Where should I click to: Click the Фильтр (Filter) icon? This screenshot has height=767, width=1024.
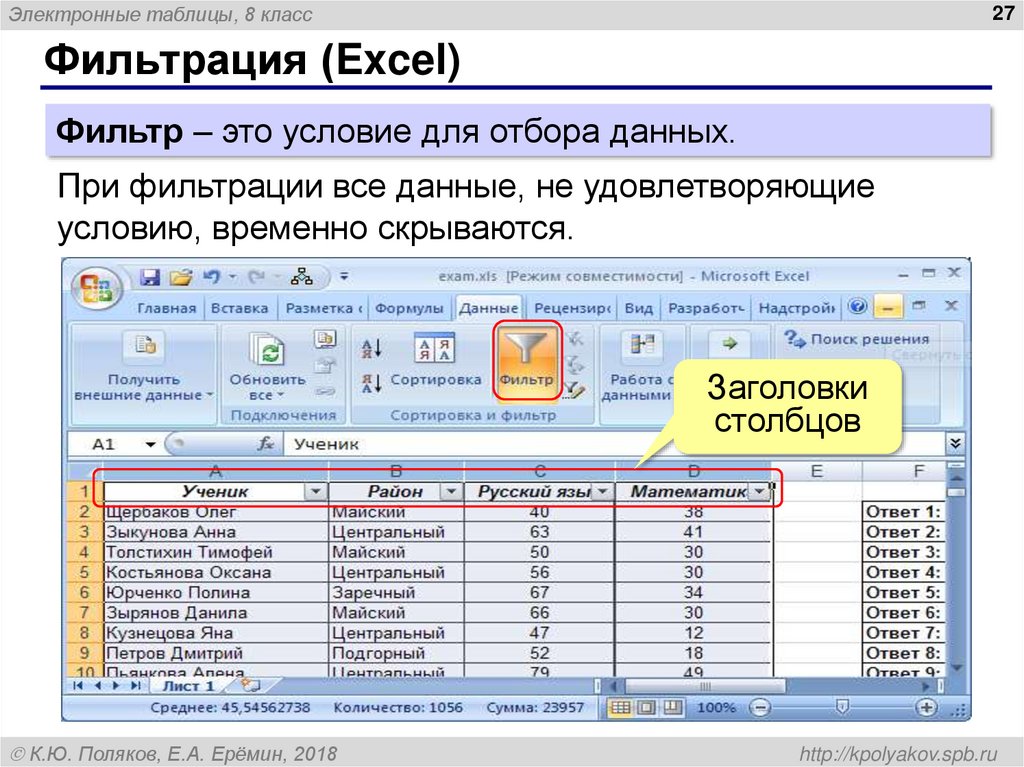click(527, 363)
